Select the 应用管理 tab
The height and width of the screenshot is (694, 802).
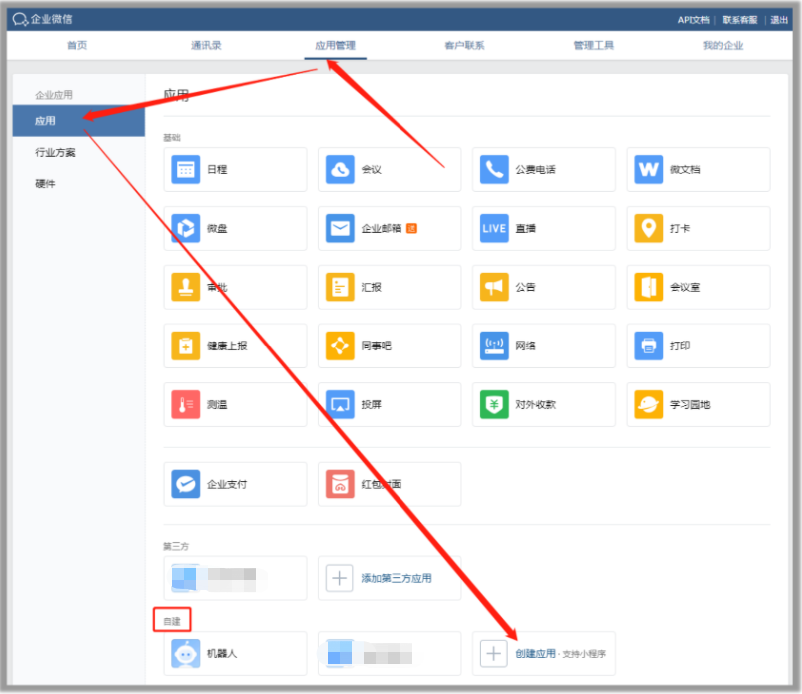click(336, 46)
